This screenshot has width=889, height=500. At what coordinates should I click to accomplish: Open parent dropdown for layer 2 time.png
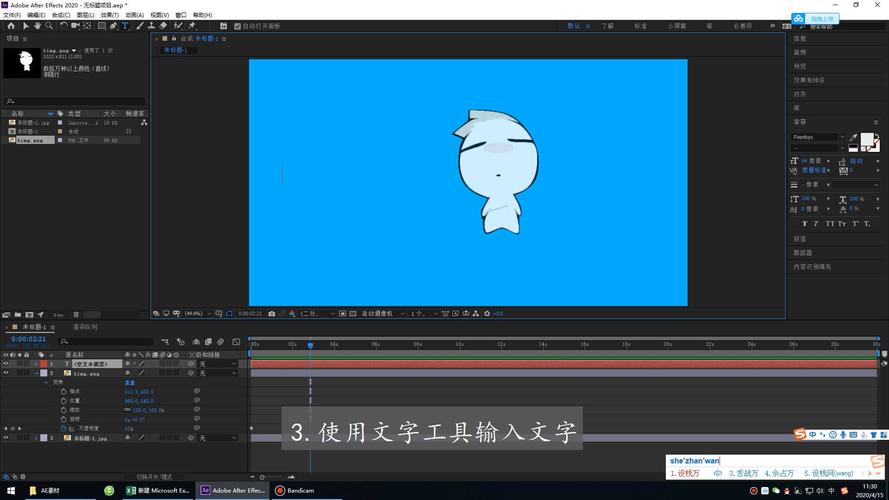tap(217, 373)
